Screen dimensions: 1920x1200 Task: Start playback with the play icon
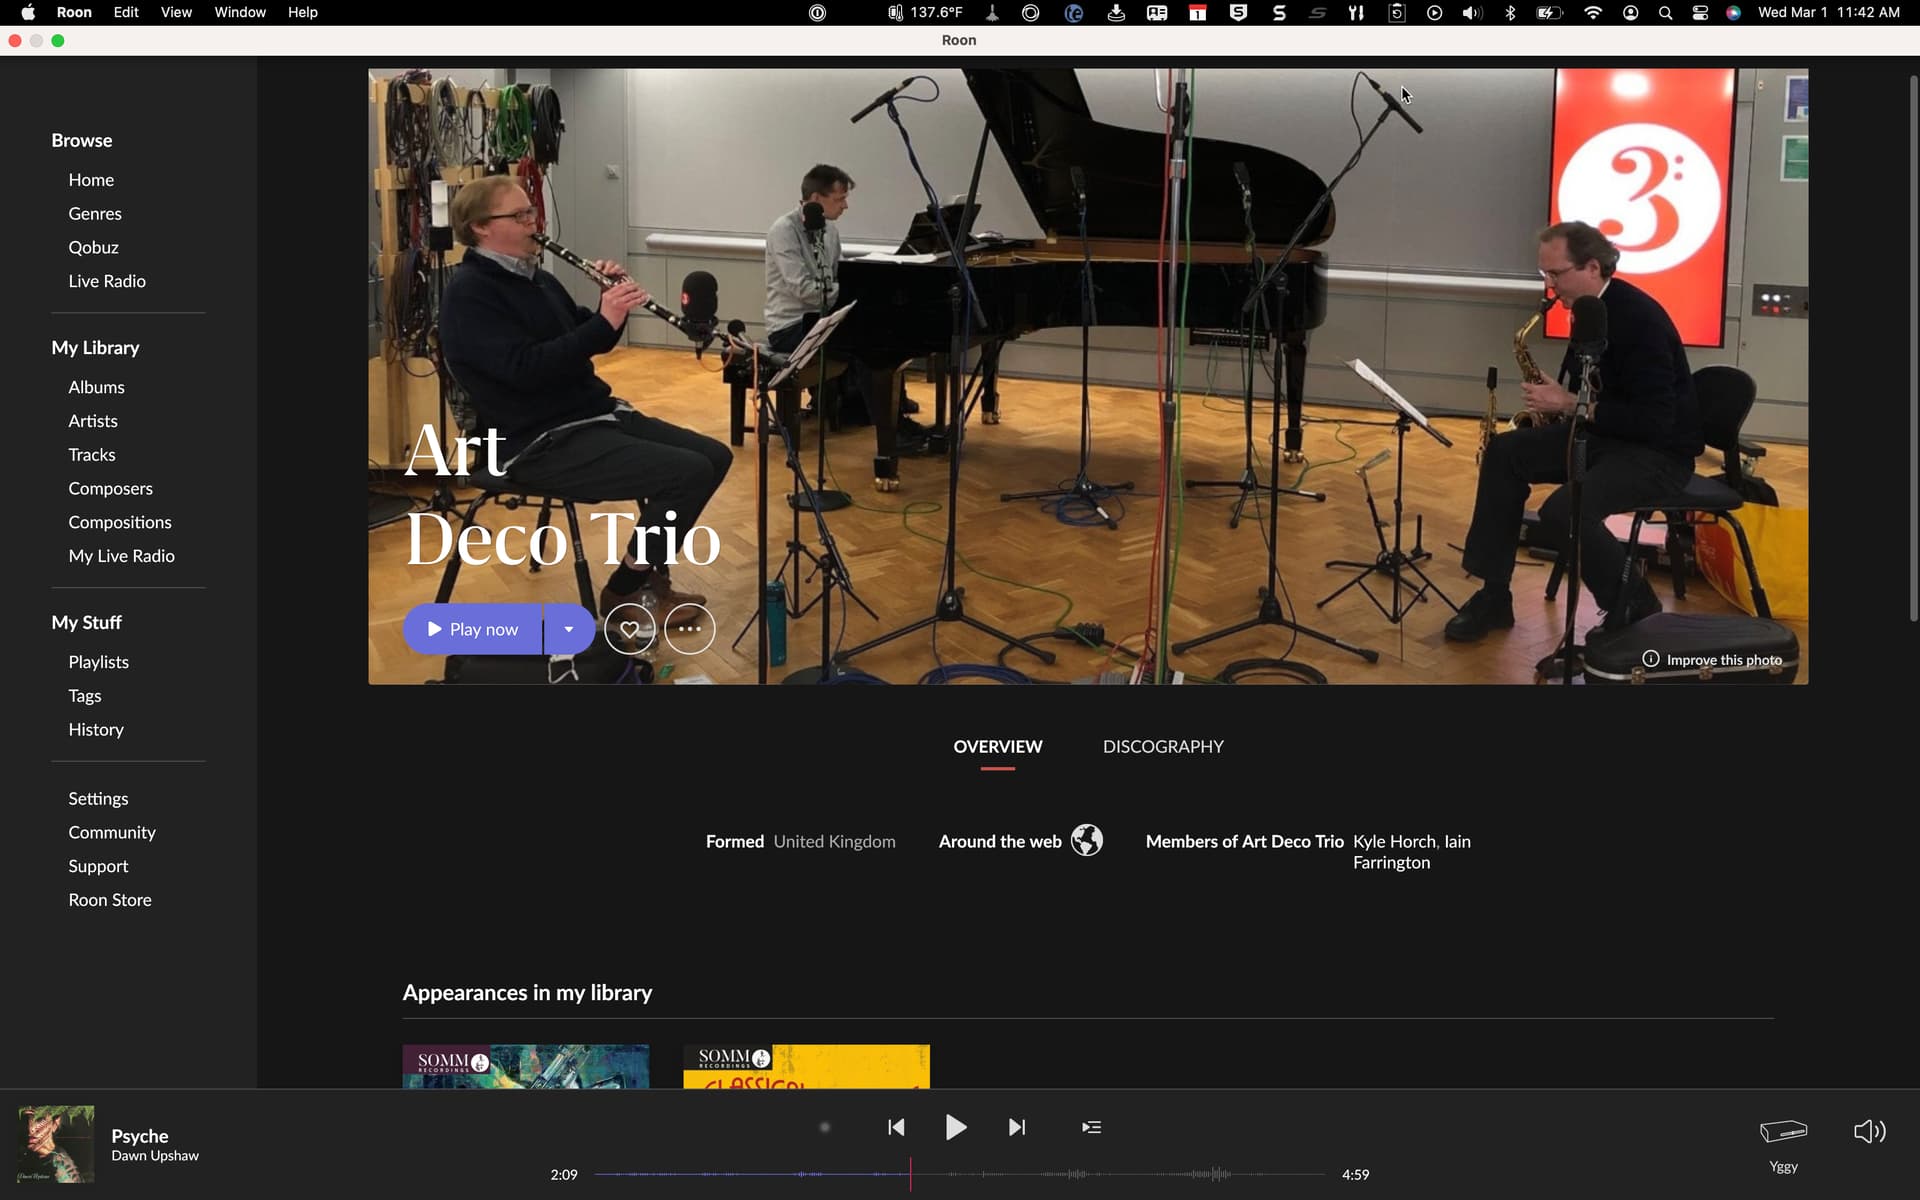(x=956, y=1127)
